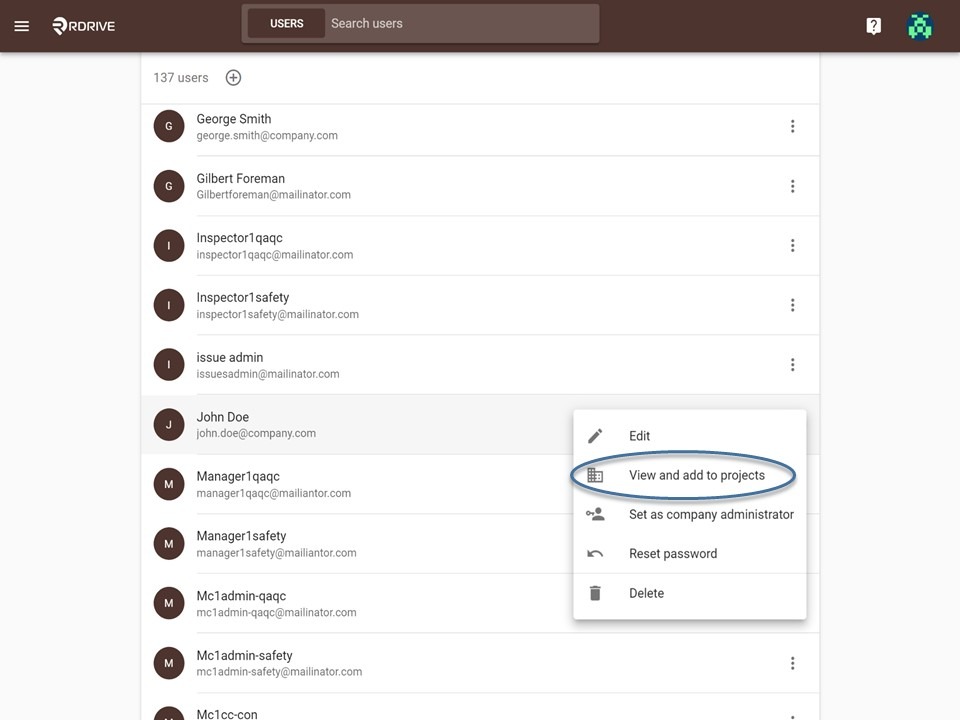Click George Smith's G avatar

[169, 126]
